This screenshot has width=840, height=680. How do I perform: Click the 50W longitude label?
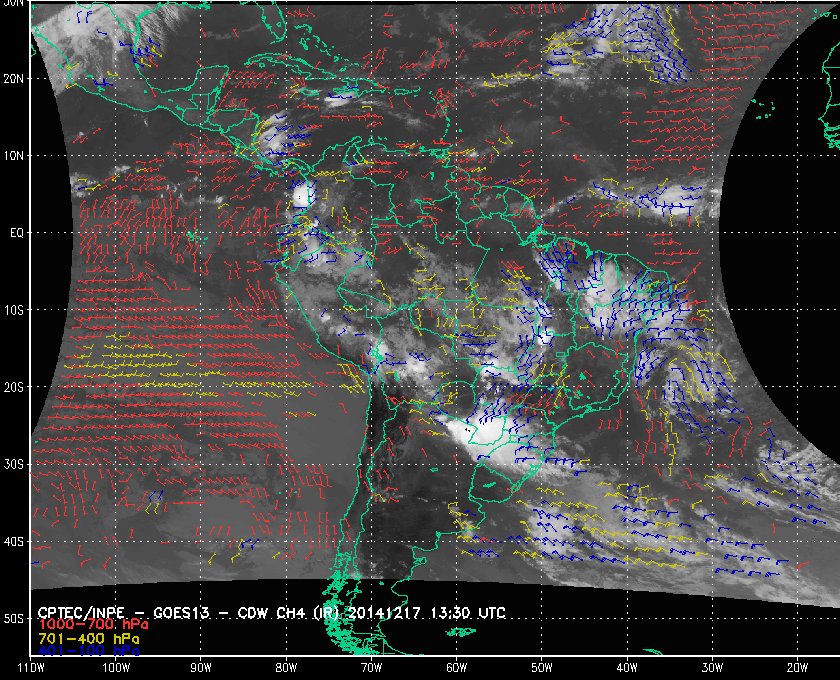tap(542, 668)
